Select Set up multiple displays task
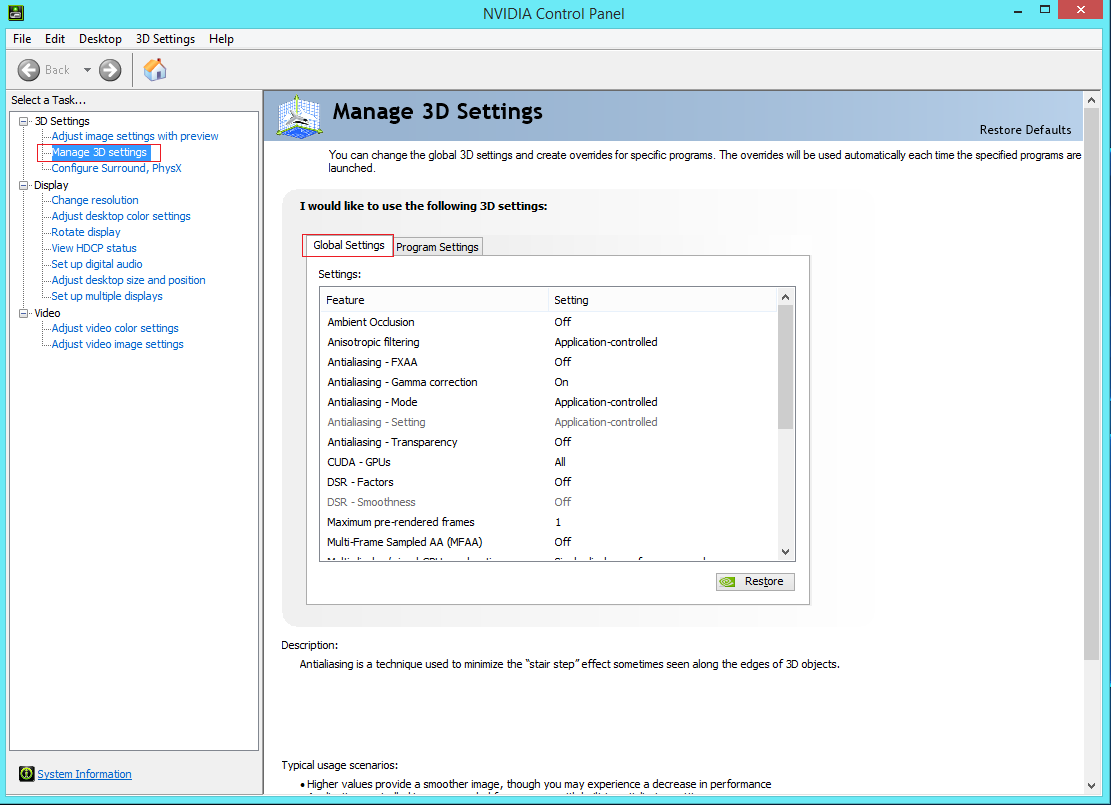This screenshot has height=805, width=1111. [x=106, y=296]
